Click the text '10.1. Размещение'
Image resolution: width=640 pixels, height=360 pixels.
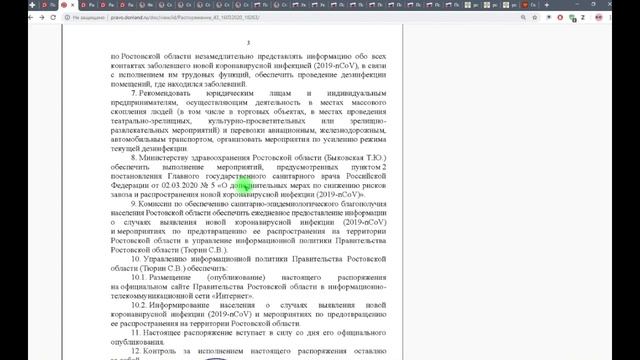pyautogui.click(x=161, y=278)
